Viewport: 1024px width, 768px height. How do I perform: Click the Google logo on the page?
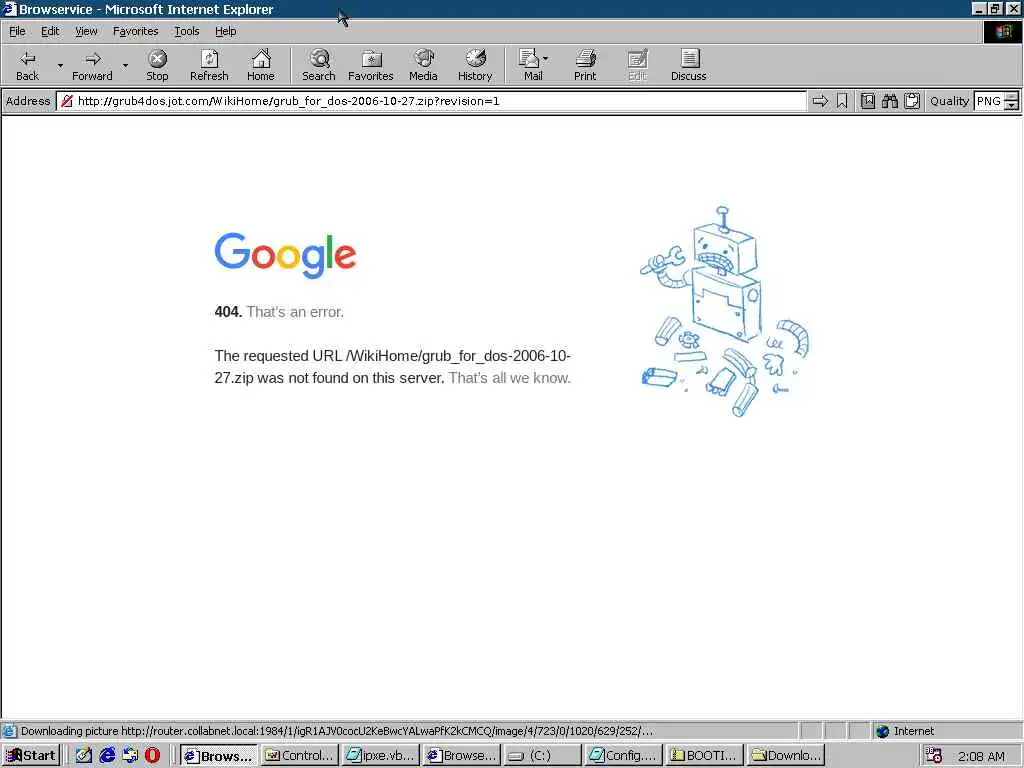pyautogui.click(x=285, y=255)
